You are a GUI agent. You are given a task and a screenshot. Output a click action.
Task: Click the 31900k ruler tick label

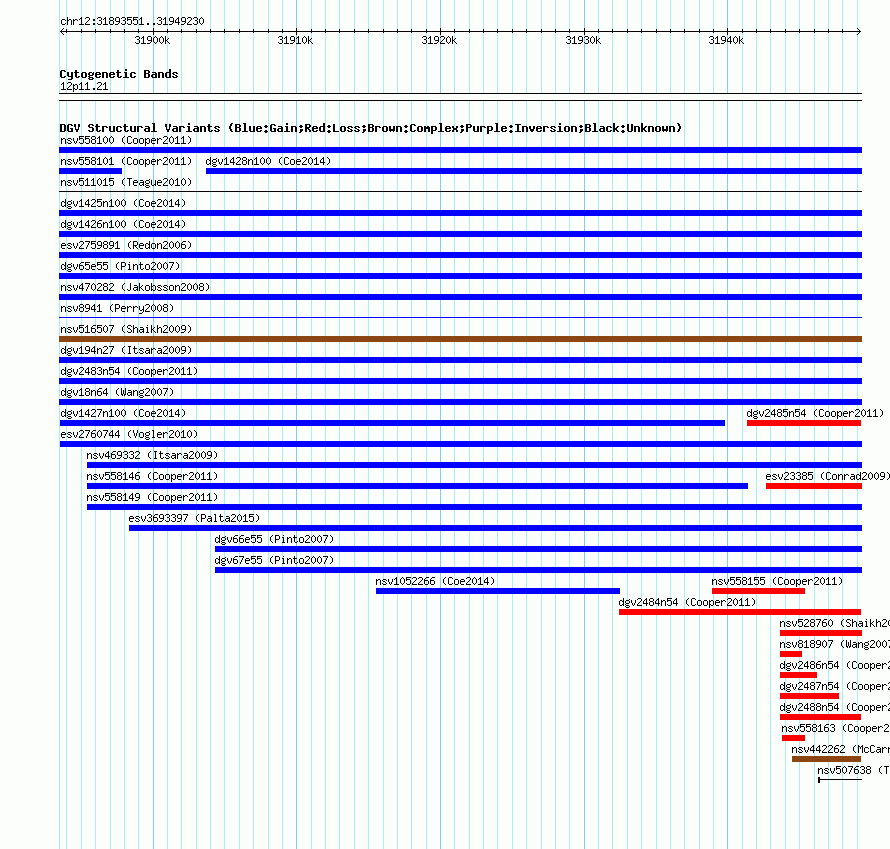[152, 40]
